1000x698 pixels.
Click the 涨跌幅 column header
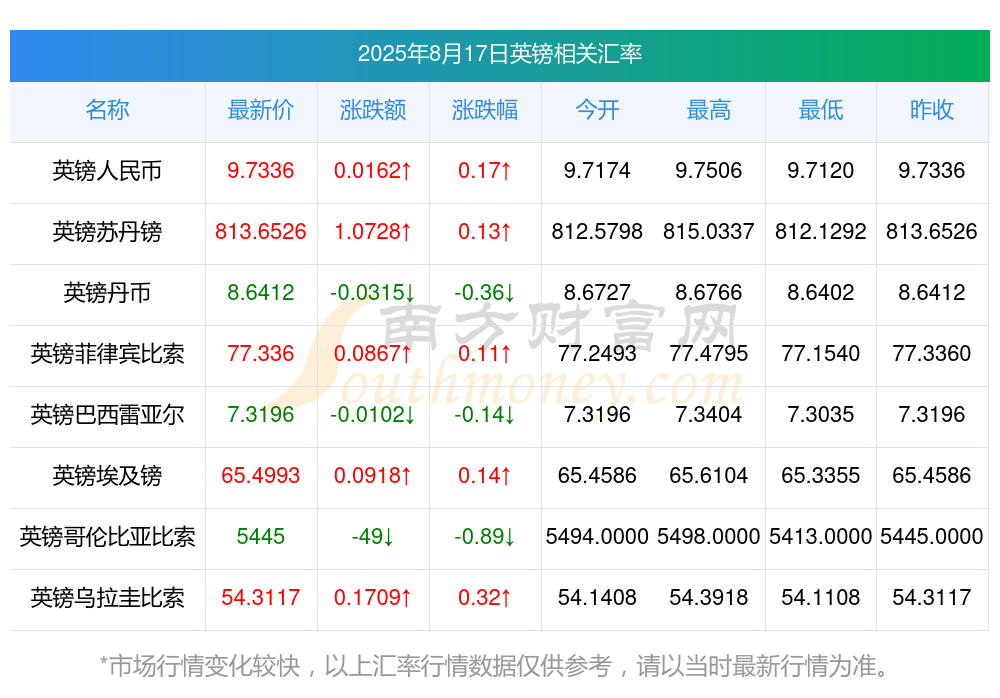click(485, 110)
